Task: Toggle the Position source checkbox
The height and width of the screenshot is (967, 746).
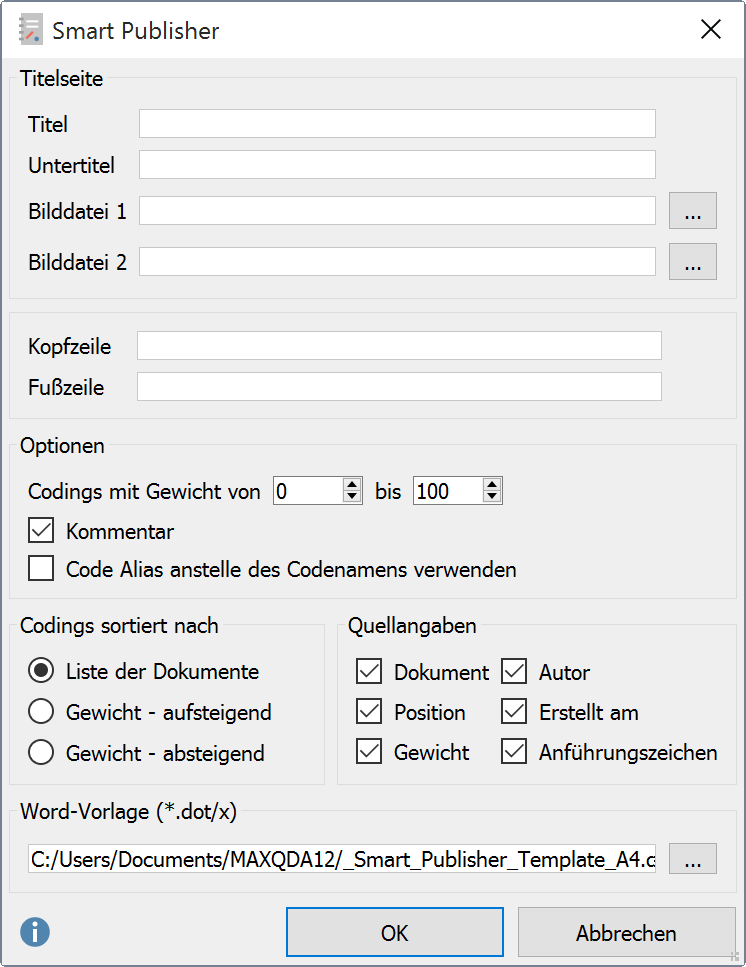Action: [x=369, y=712]
